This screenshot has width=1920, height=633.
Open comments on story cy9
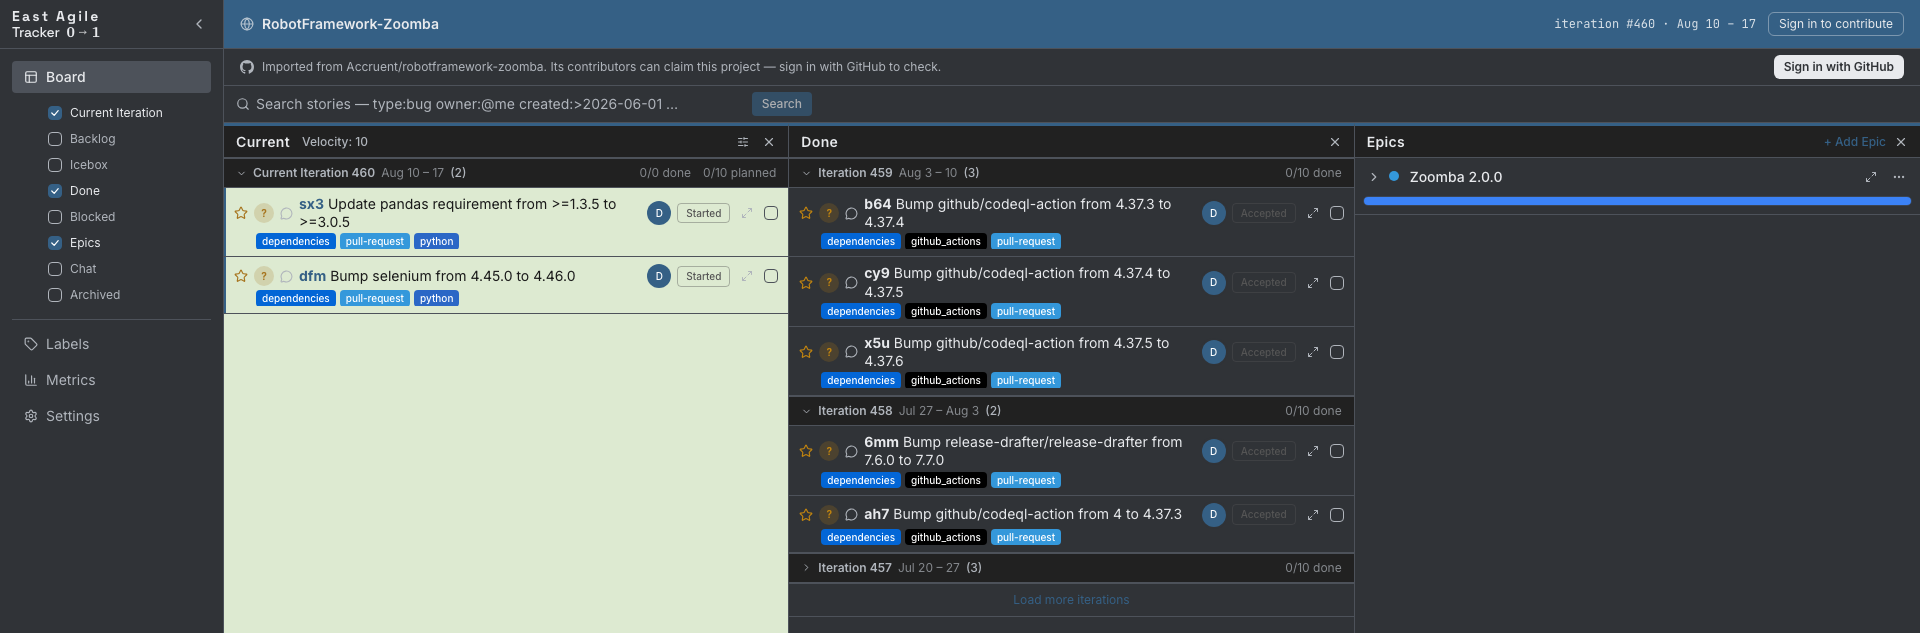click(x=851, y=283)
